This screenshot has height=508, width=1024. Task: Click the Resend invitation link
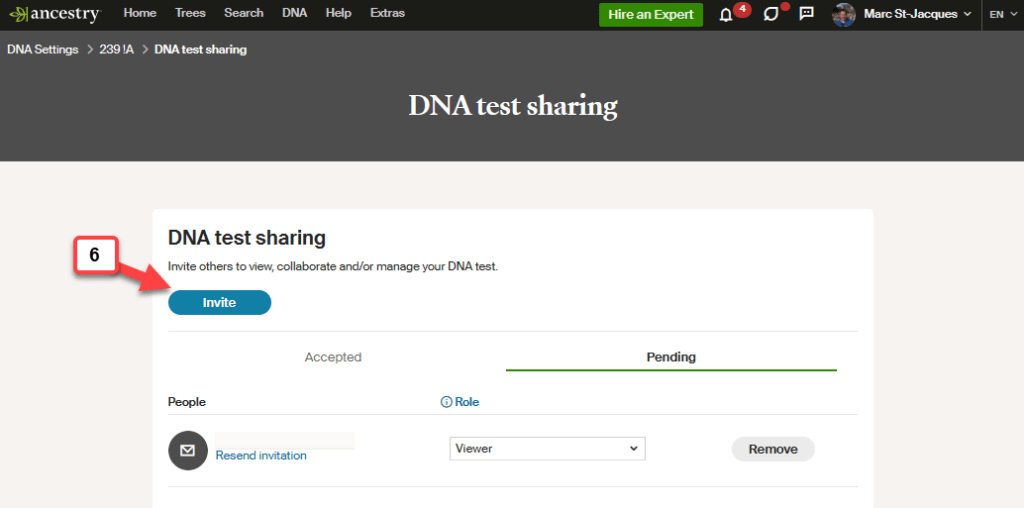point(261,456)
